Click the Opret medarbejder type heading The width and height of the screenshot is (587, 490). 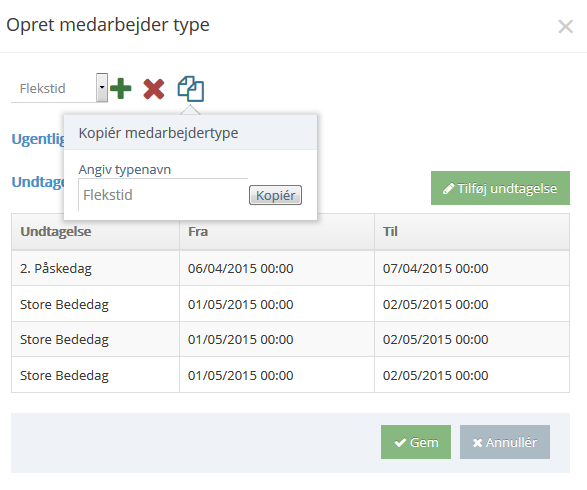108,25
